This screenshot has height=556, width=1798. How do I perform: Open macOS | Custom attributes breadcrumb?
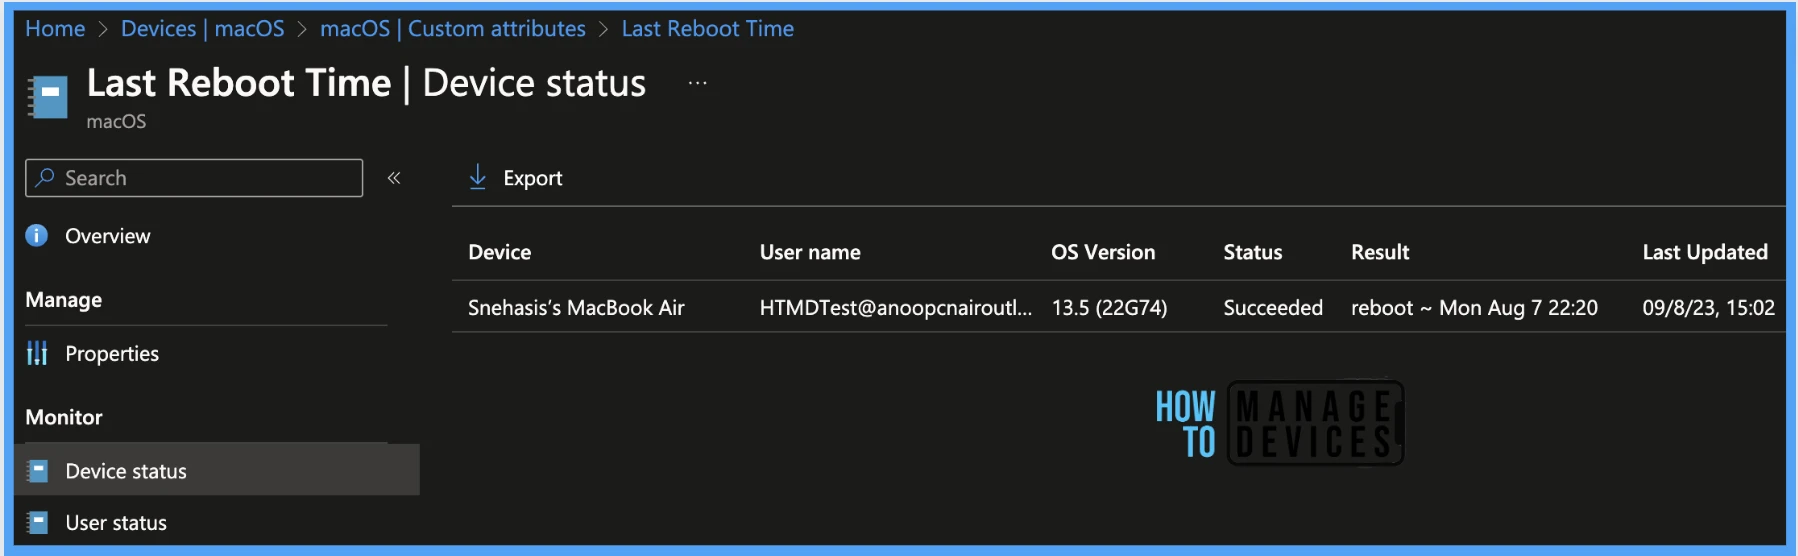point(453,29)
